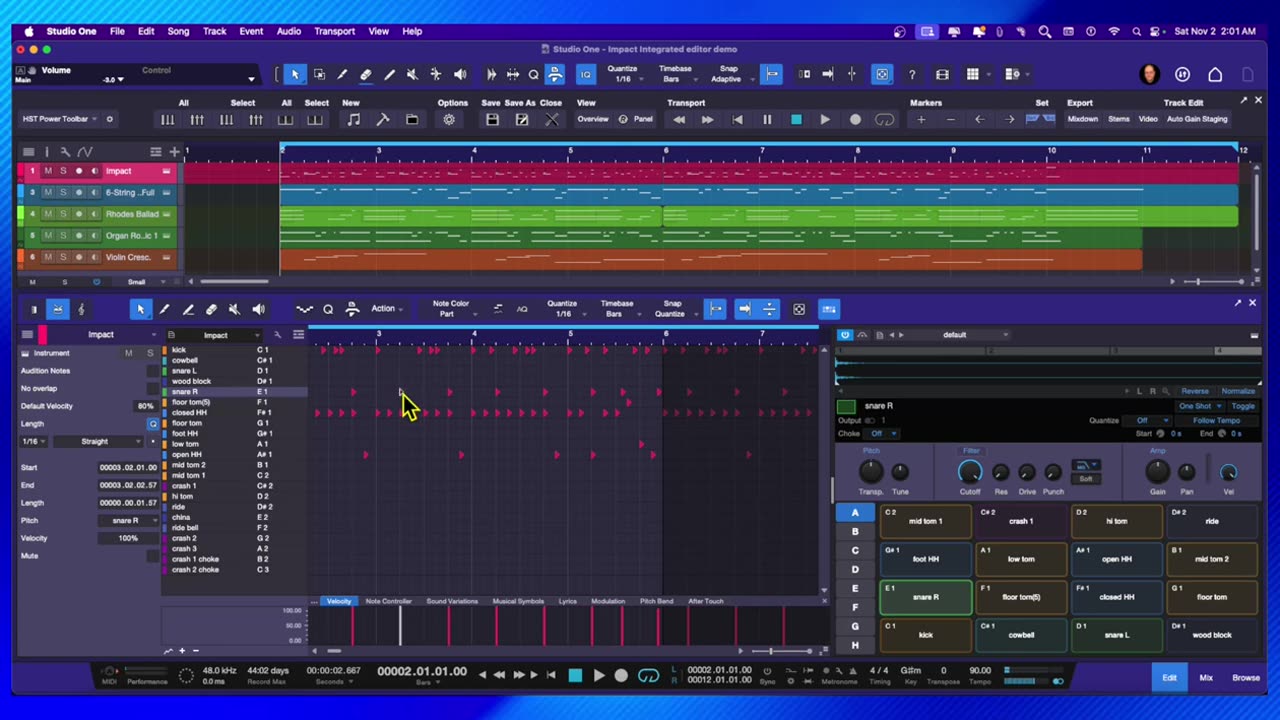Select the Eraser tool in the editor toolbar
This screenshot has width=1280, height=720.
pos(211,309)
